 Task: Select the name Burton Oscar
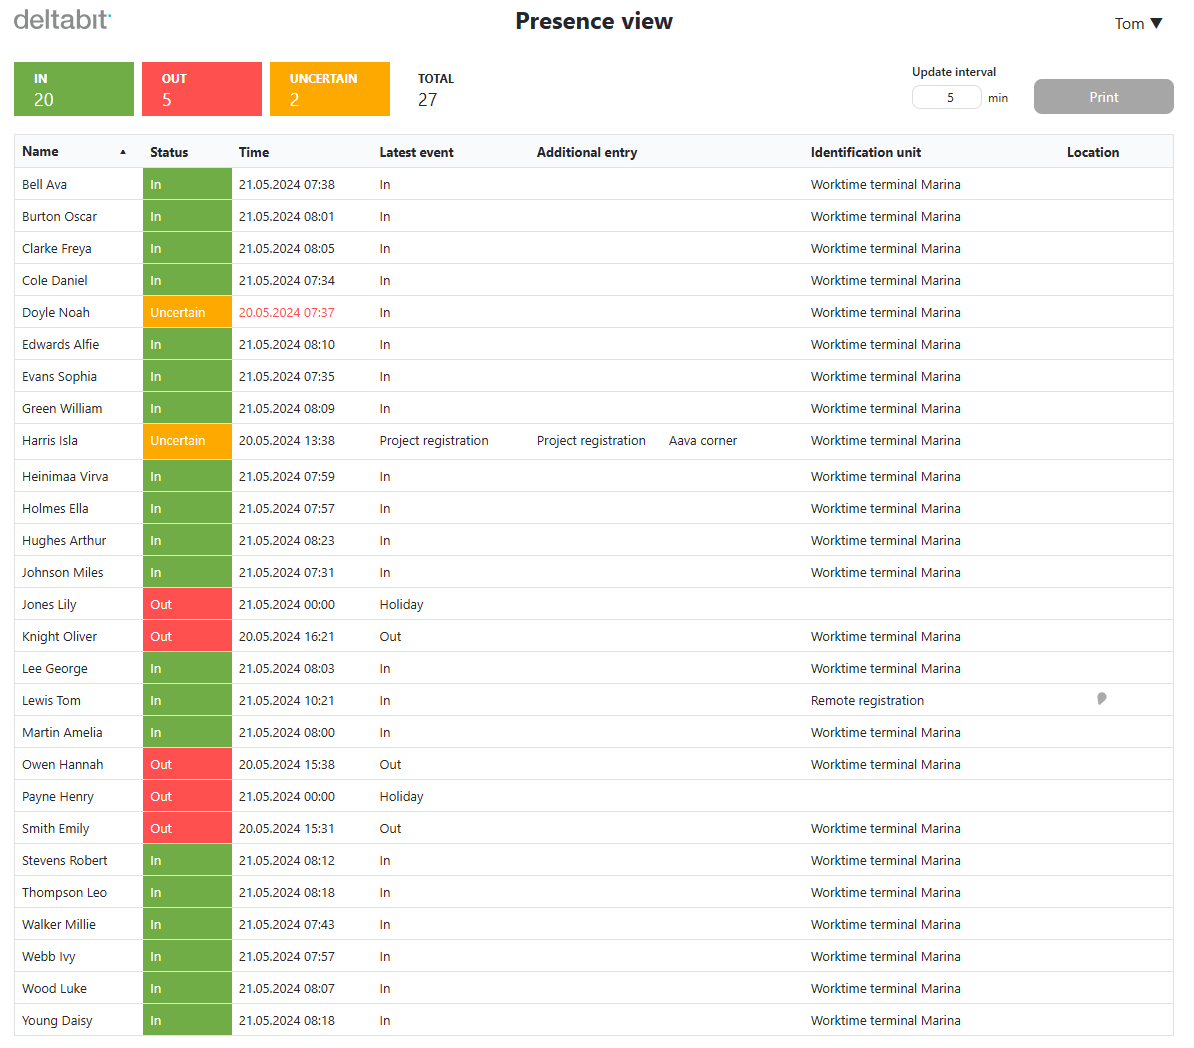[x=59, y=216]
